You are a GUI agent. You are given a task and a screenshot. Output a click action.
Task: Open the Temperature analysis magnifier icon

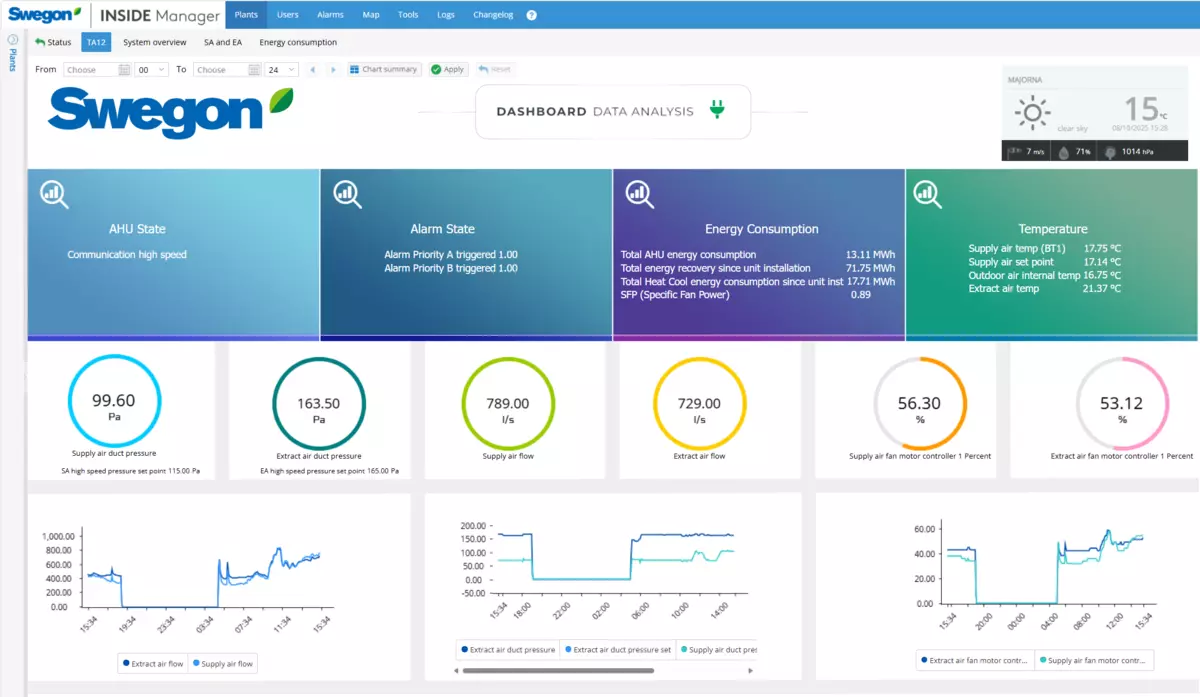coord(931,194)
